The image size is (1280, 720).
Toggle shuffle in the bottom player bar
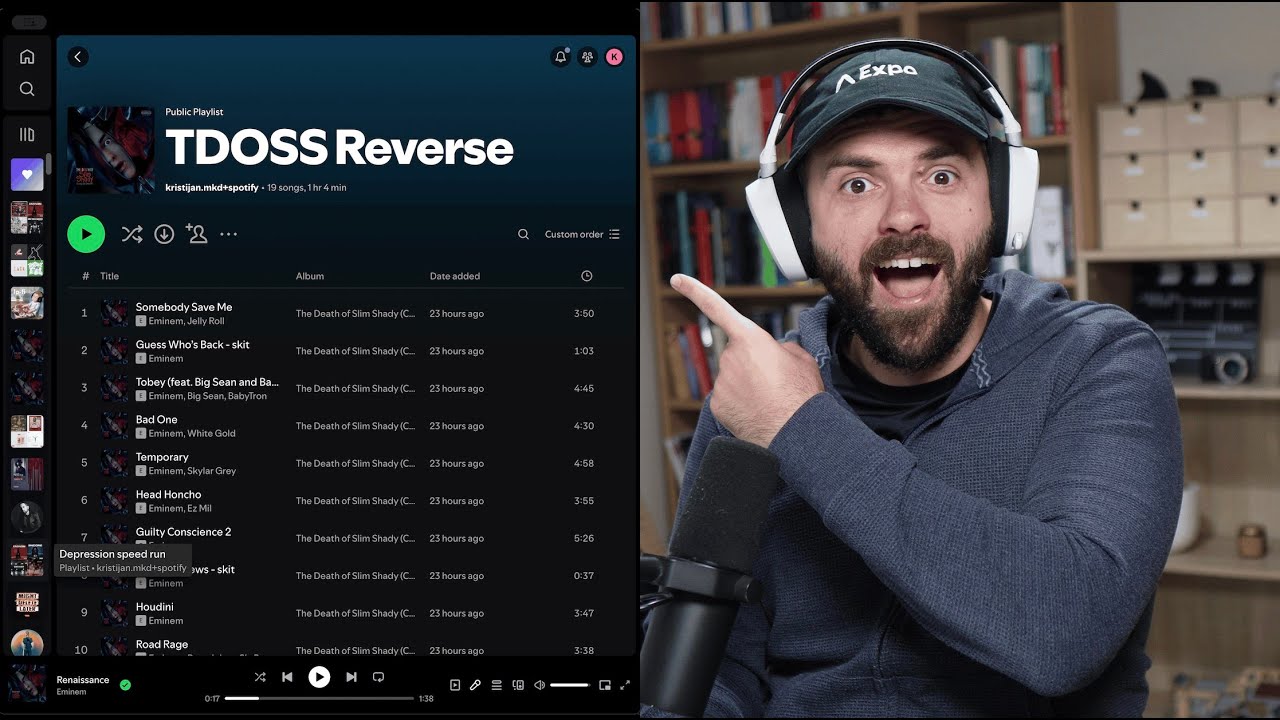click(x=260, y=677)
